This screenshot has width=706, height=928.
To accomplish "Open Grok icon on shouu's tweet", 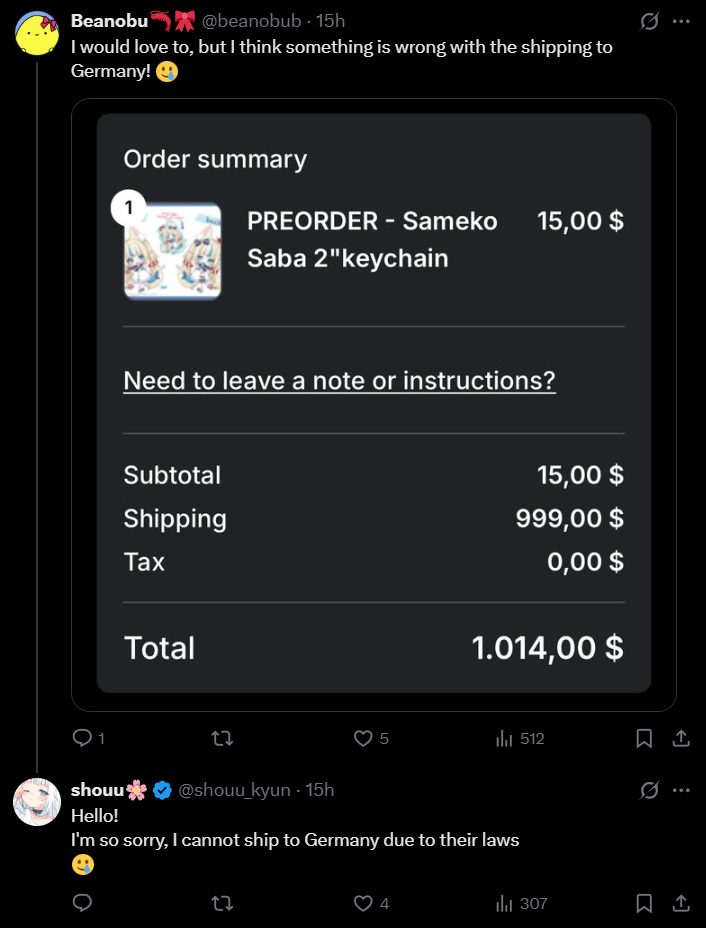I will click(649, 790).
